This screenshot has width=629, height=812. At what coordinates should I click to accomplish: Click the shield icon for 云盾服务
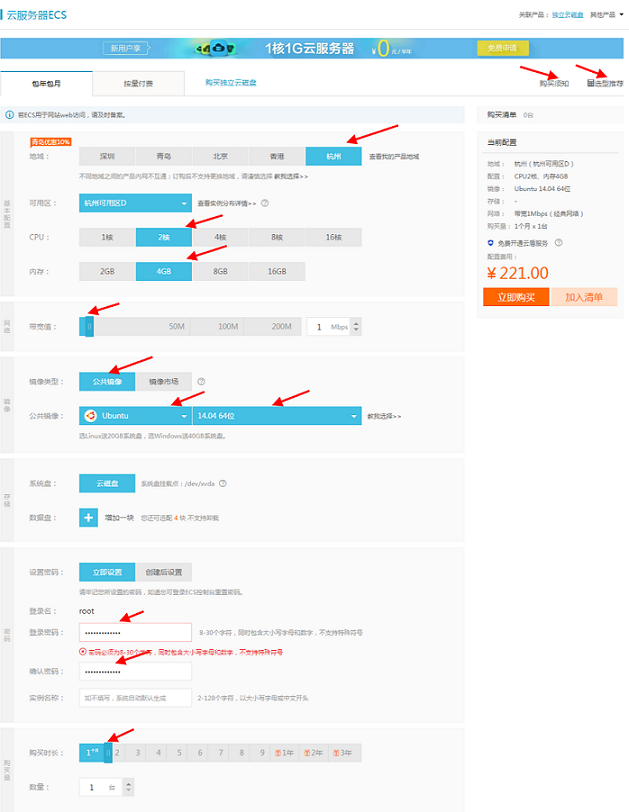[x=490, y=243]
